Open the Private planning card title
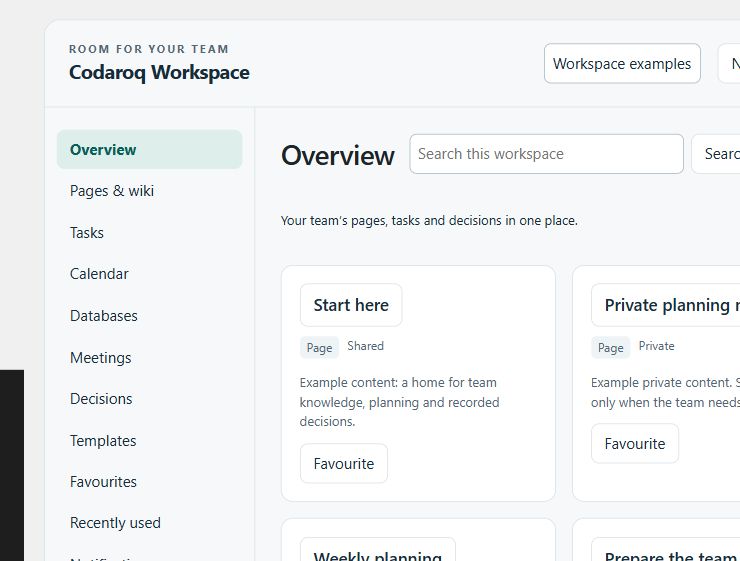Viewport: 740px width, 561px height. click(x=665, y=305)
